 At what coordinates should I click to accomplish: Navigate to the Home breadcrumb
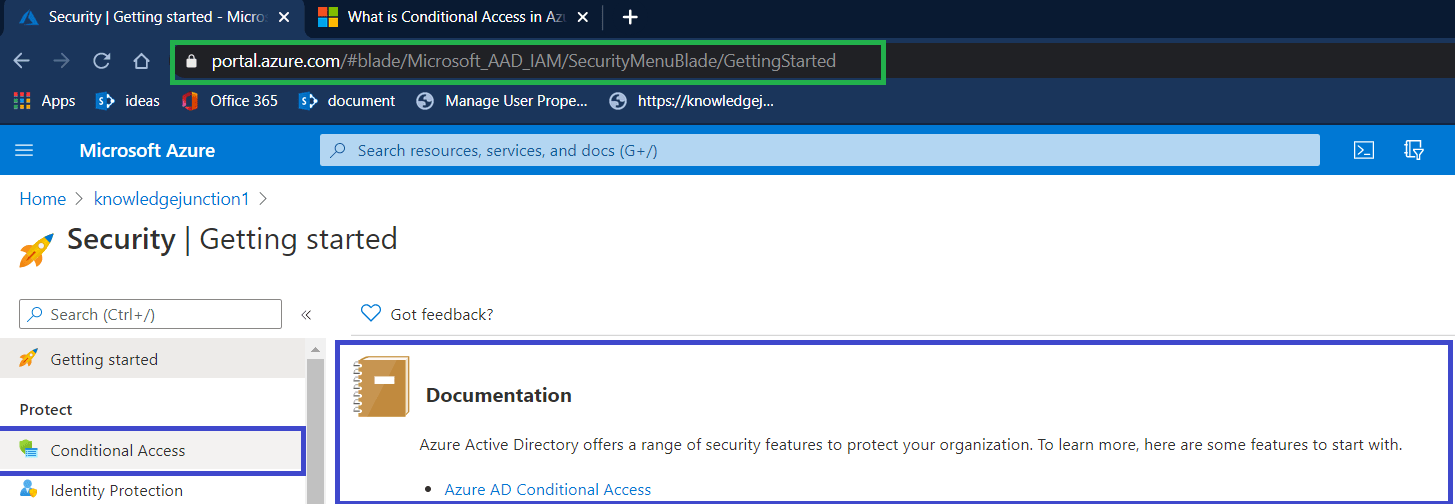point(43,199)
